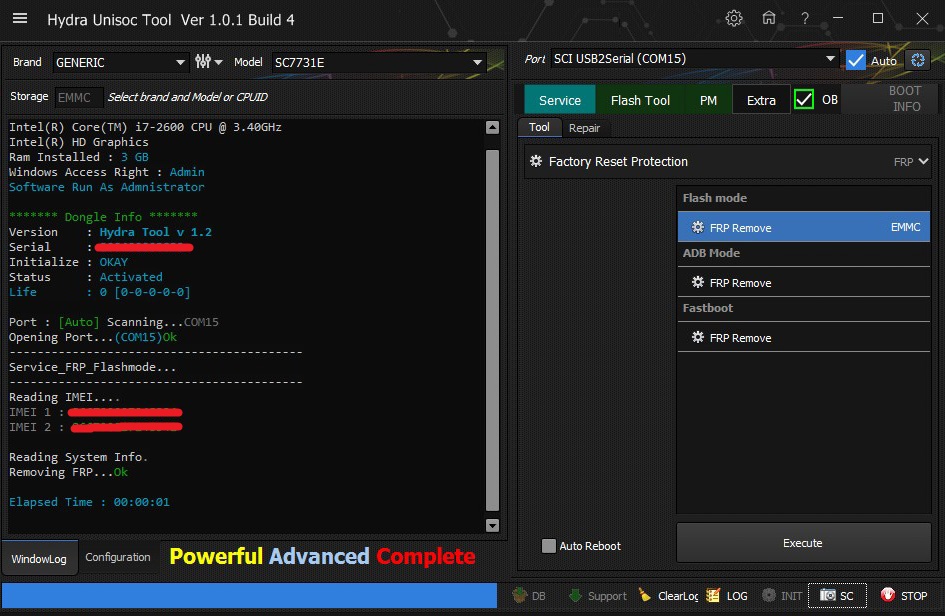The height and width of the screenshot is (616, 945).
Task: Switch to the Service tab
Action: coord(560,100)
